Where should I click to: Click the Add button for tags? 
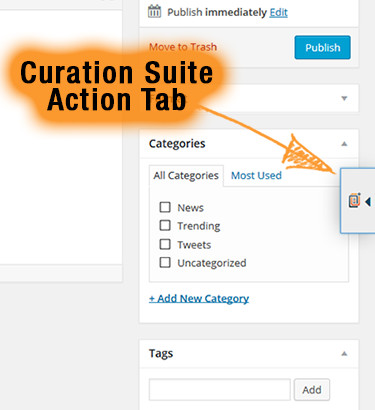(312, 390)
